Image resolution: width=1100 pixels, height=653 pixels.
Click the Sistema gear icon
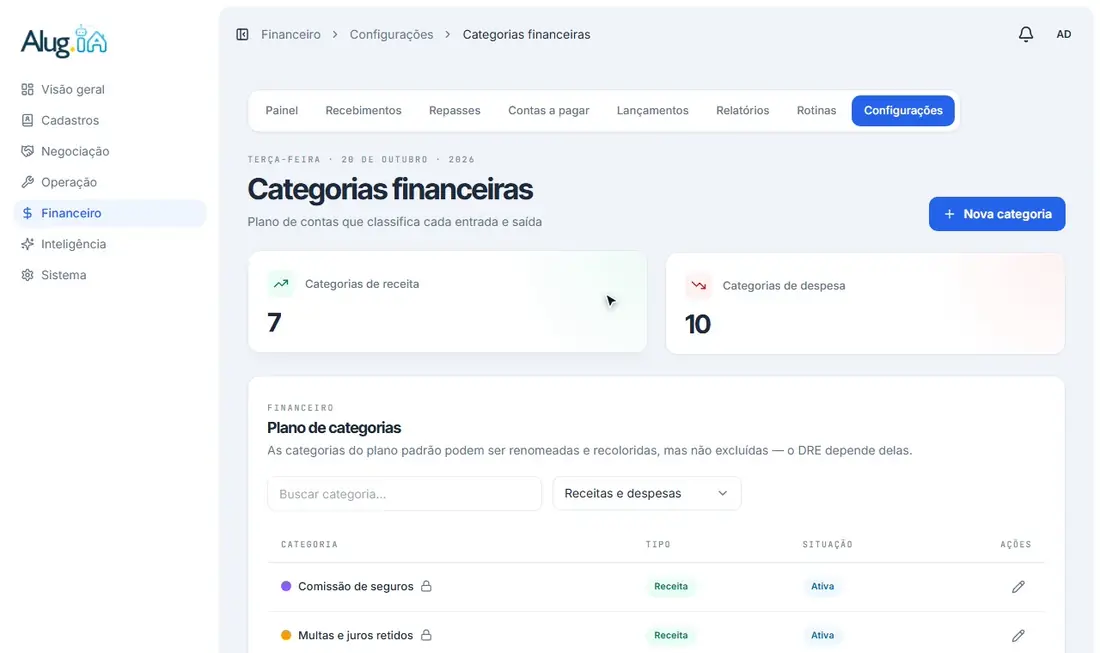(27, 274)
